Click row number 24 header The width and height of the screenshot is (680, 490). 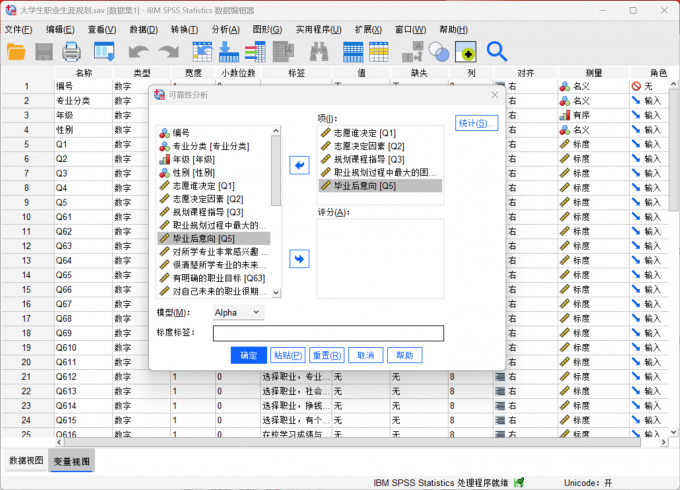tap(27, 420)
